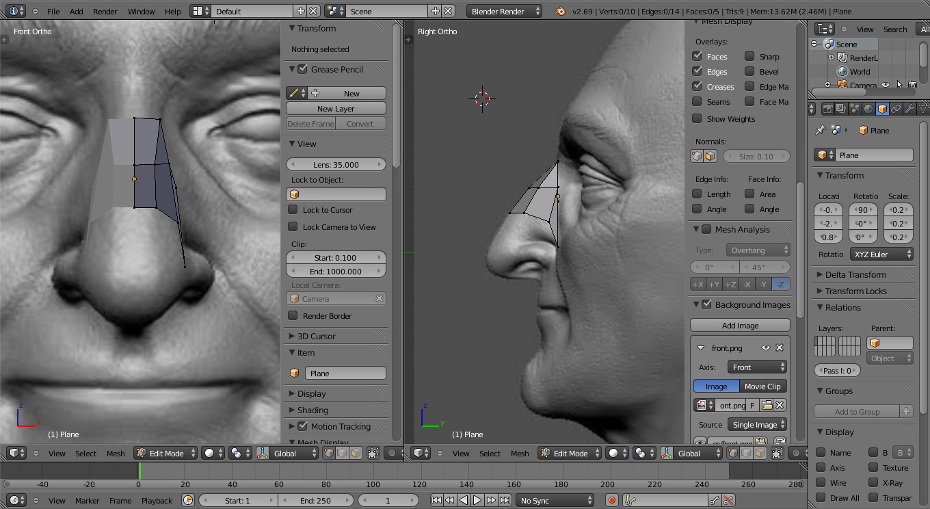Open the Modifiers wrench properties tab
This screenshot has width=930, height=509.
coord(909,109)
